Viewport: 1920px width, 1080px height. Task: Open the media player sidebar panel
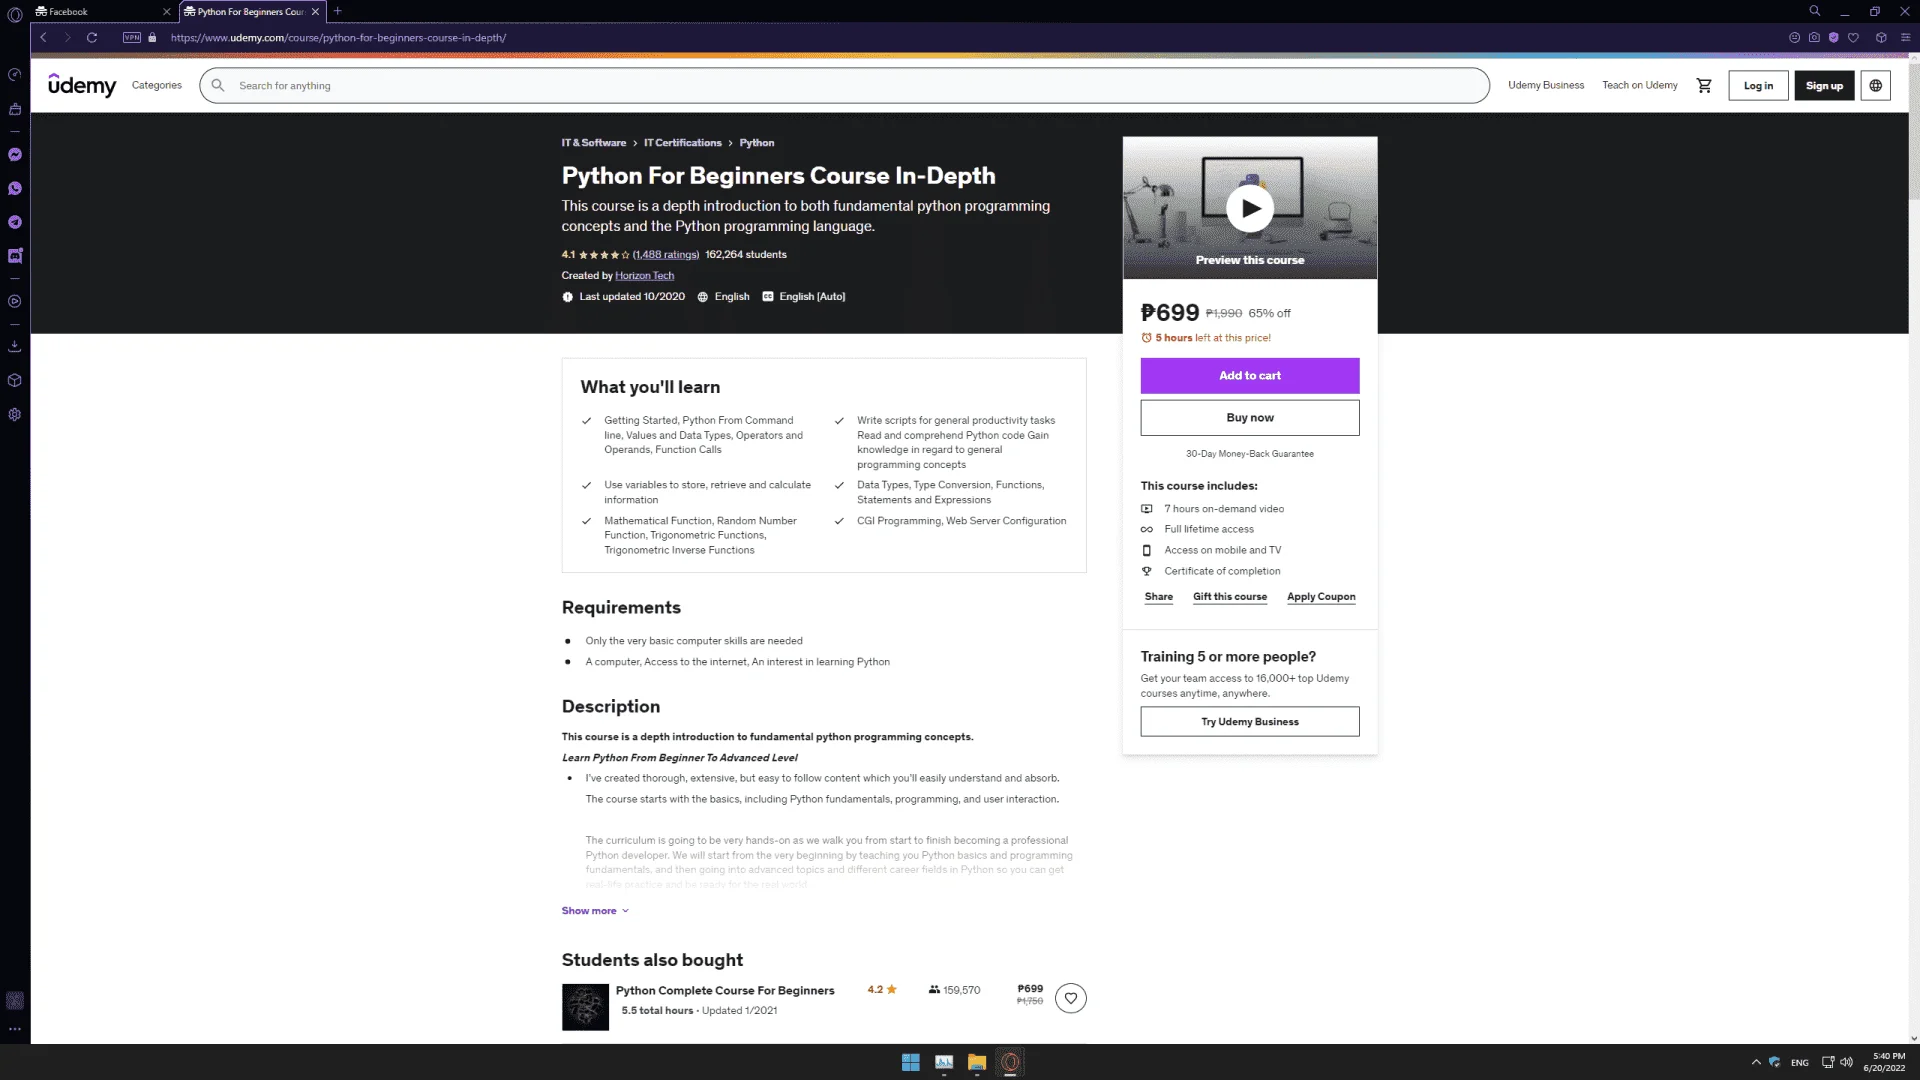[x=15, y=301]
